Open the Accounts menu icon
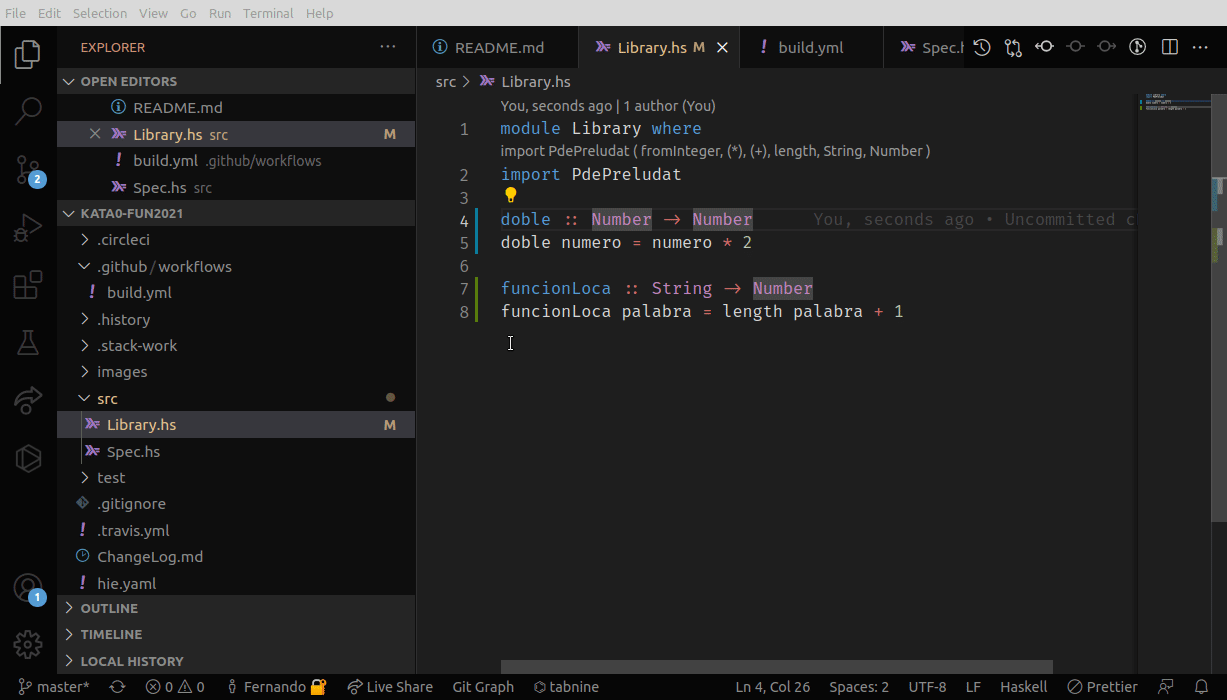This screenshot has height=700, width=1227. 28,588
